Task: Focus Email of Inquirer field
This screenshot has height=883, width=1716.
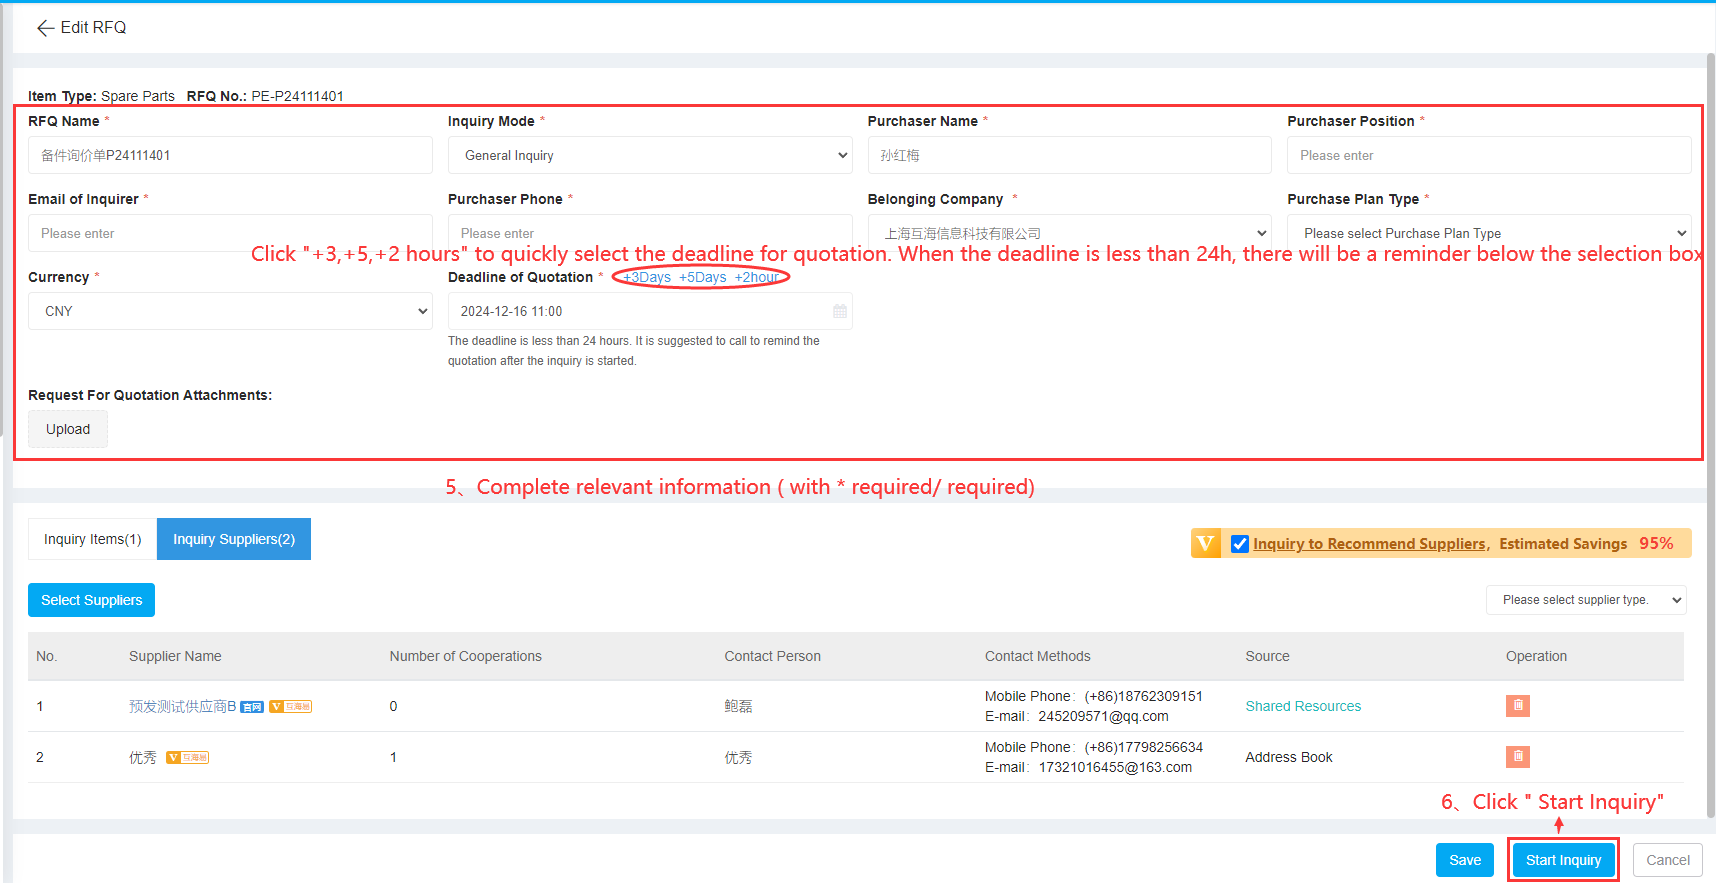Action: 230,233
